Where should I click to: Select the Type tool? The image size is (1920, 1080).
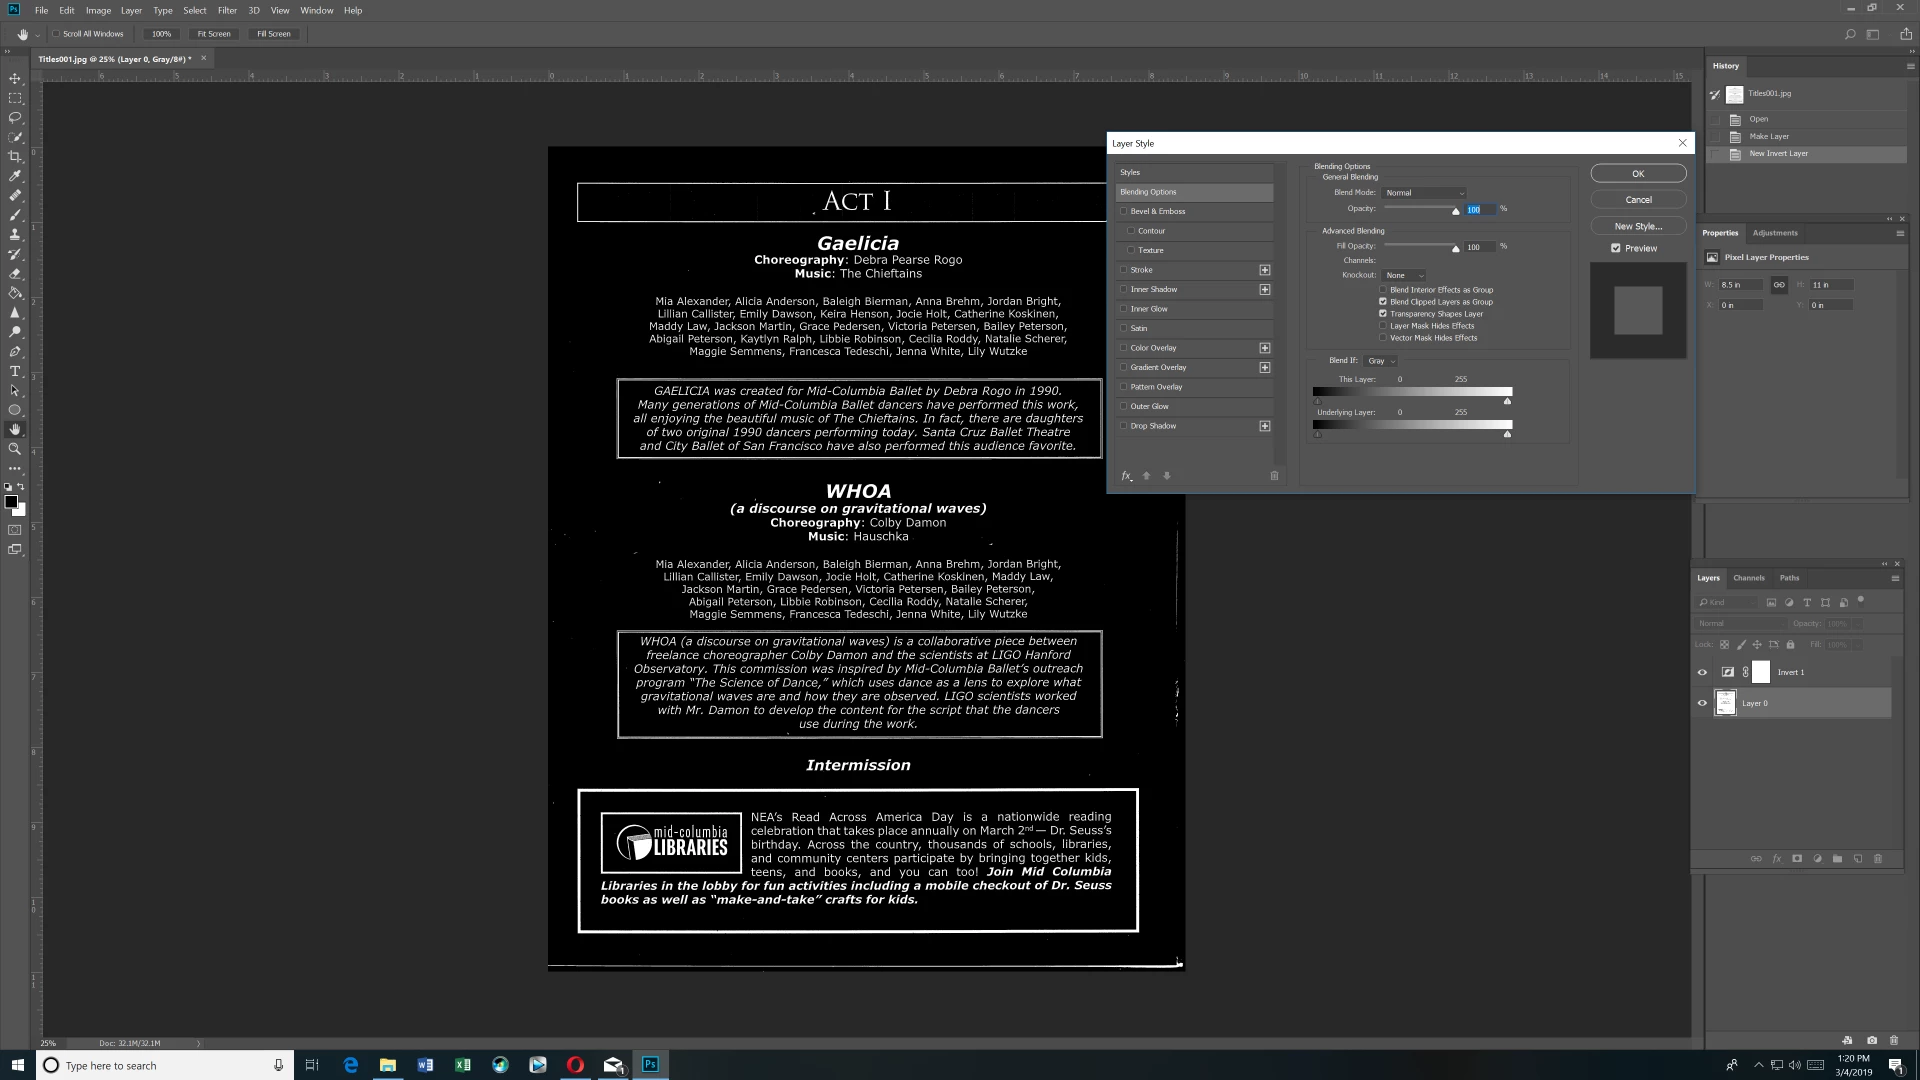15,371
